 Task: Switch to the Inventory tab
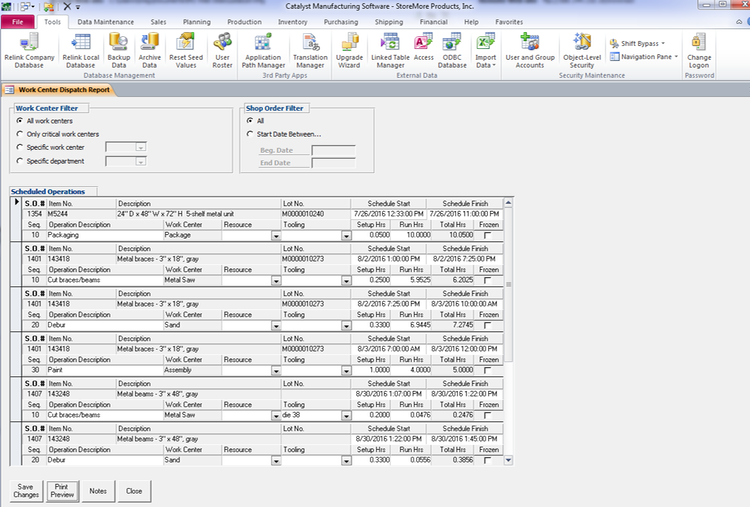[x=292, y=22]
